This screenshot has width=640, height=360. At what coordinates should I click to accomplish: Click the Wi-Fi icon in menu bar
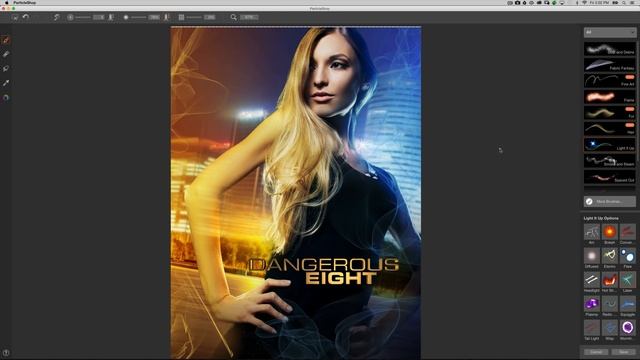584,2
